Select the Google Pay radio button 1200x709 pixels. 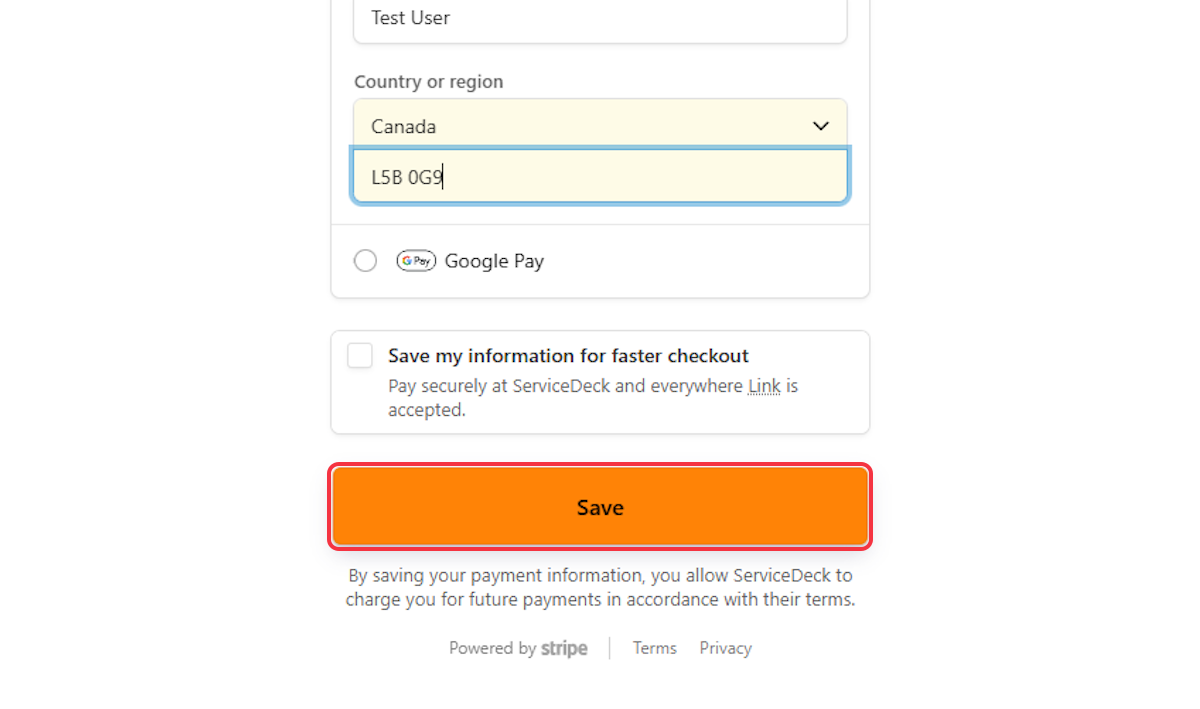tap(366, 261)
